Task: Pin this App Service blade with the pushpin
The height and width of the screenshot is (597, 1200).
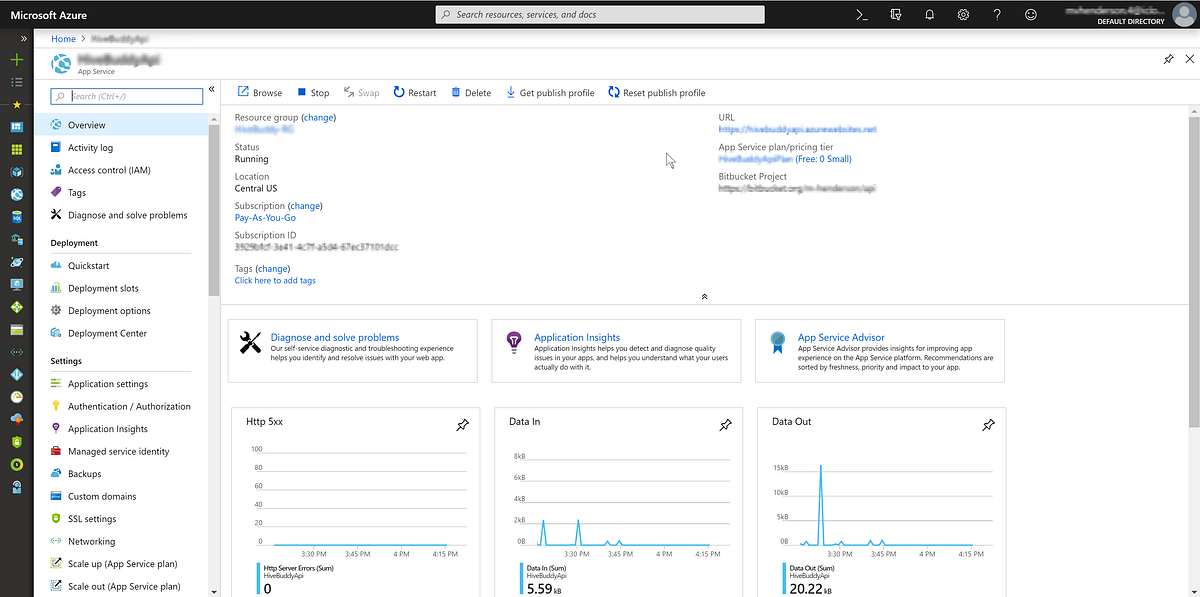Action: pyautogui.click(x=1168, y=59)
